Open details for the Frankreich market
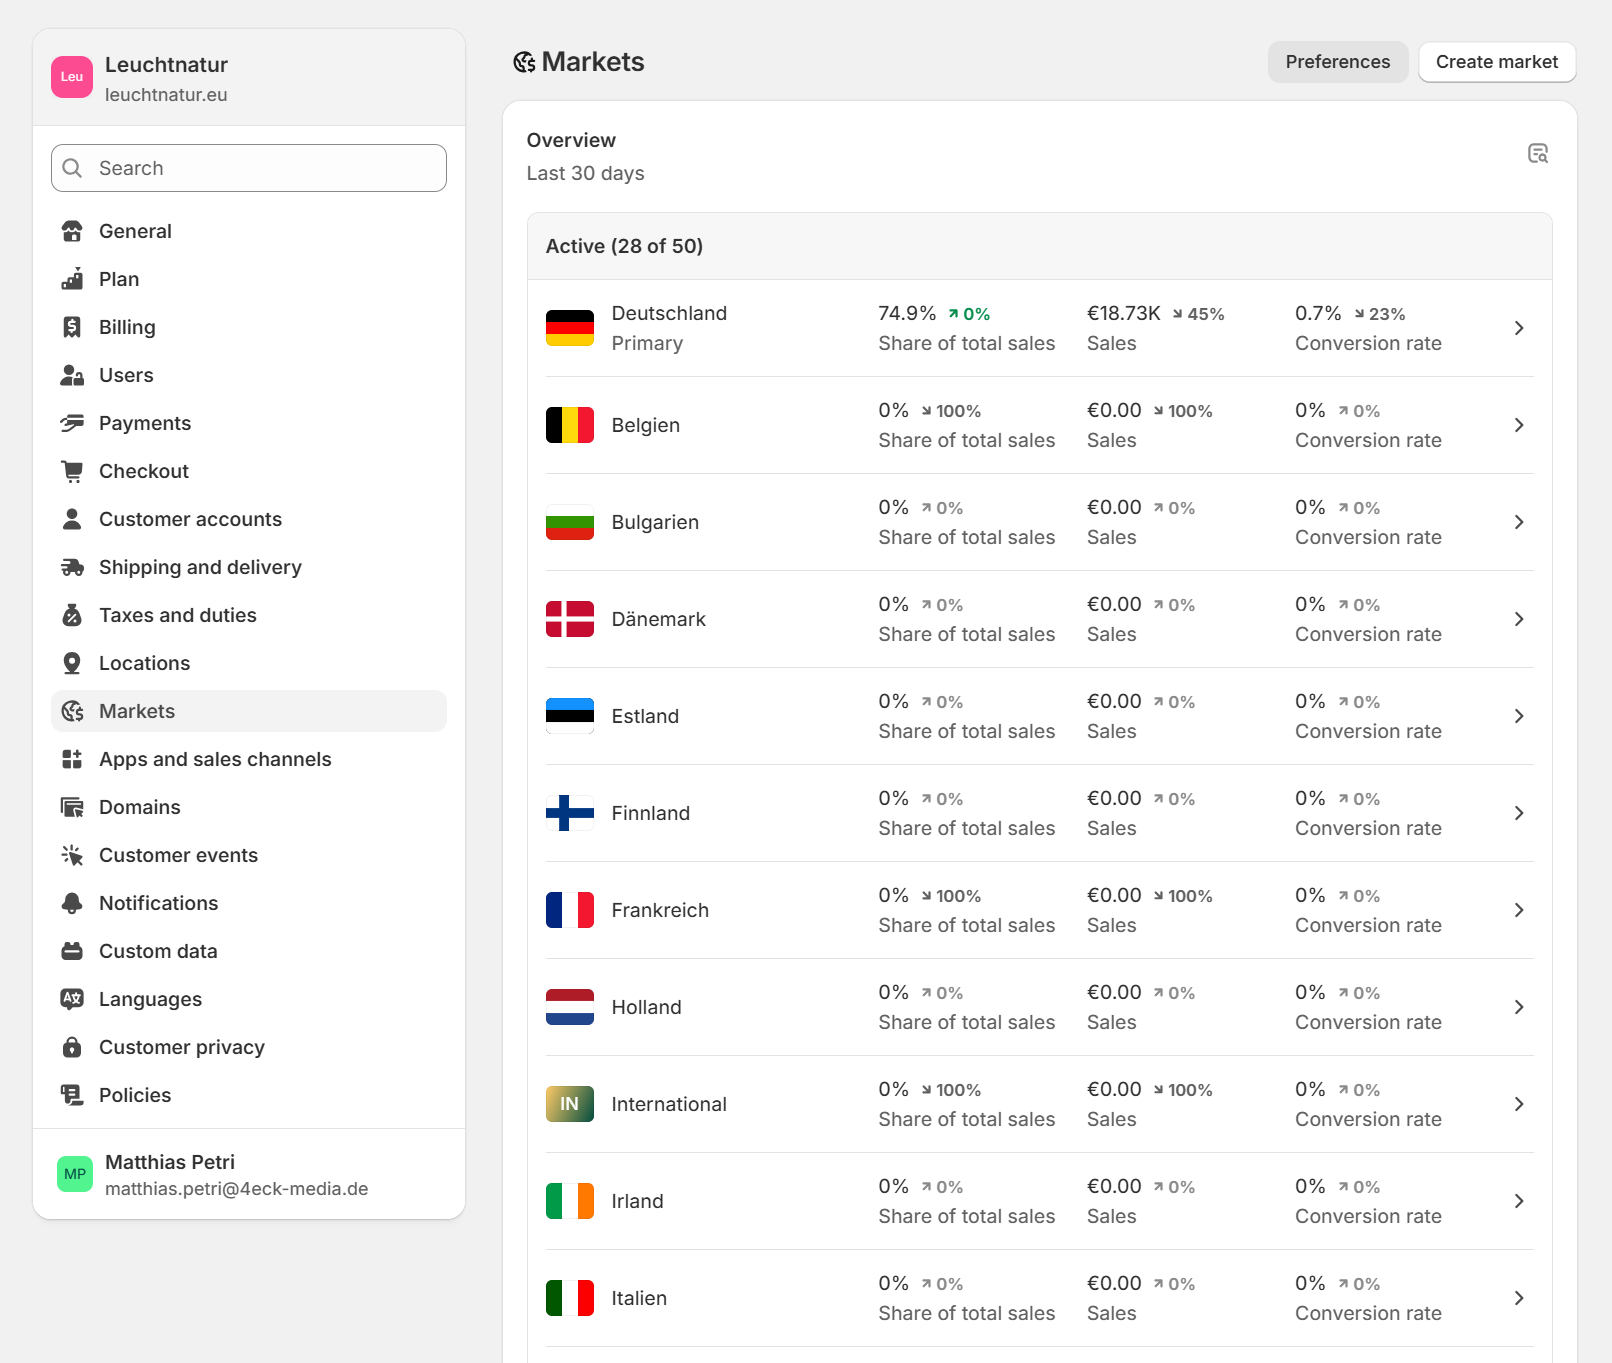The width and height of the screenshot is (1612, 1363). (x=1518, y=910)
